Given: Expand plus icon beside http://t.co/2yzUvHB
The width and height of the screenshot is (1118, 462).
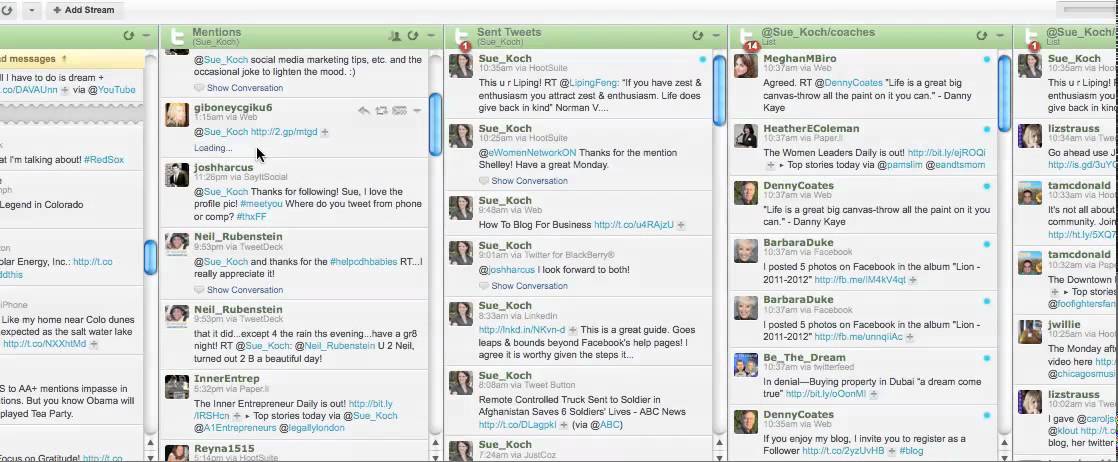Looking at the screenshot, I should (x=891, y=451).
